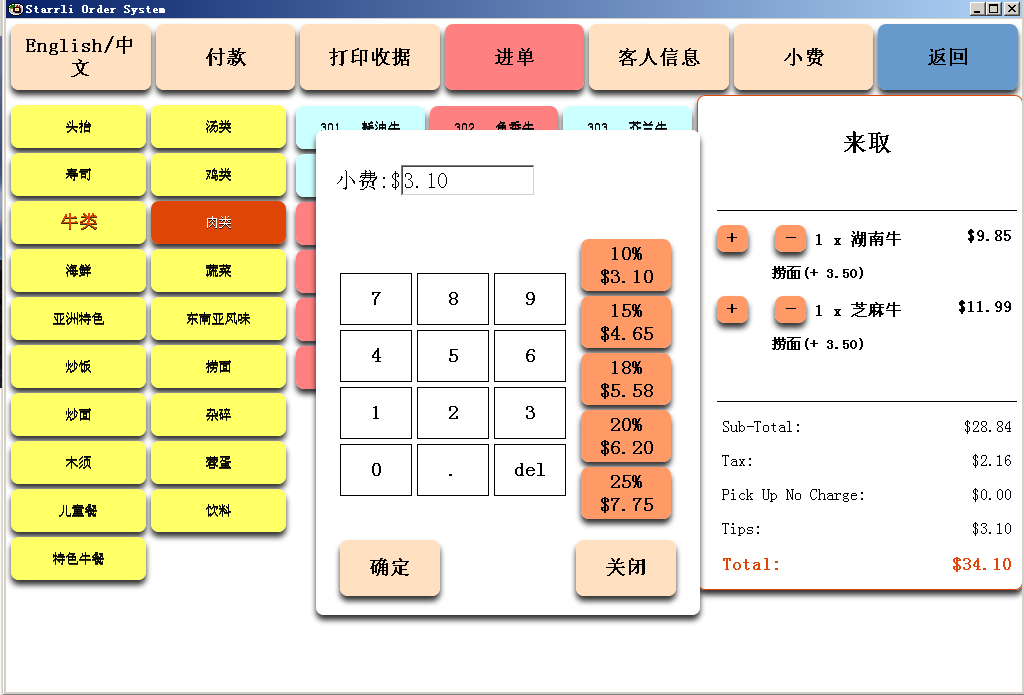Open the 饮料 drinks category
The image size is (1024, 695).
(218, 511)
